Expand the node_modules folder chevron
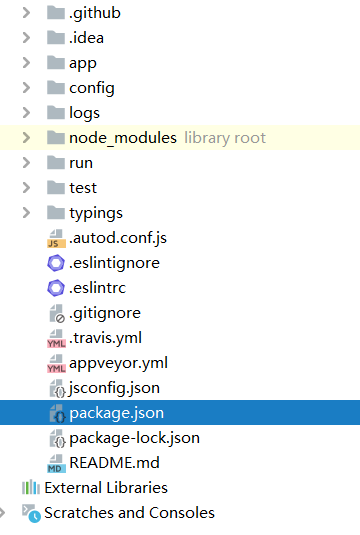 coord(26,138)
